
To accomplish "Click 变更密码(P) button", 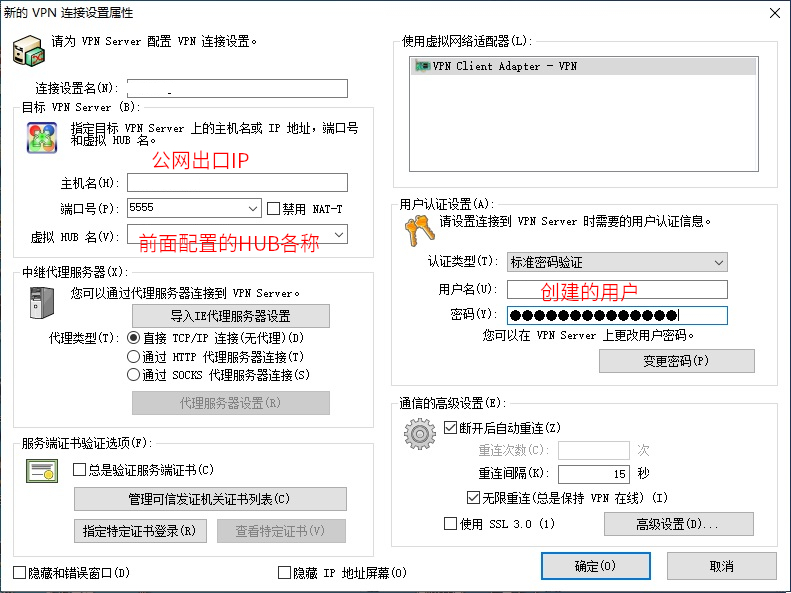I will click(x=676, y=361).
